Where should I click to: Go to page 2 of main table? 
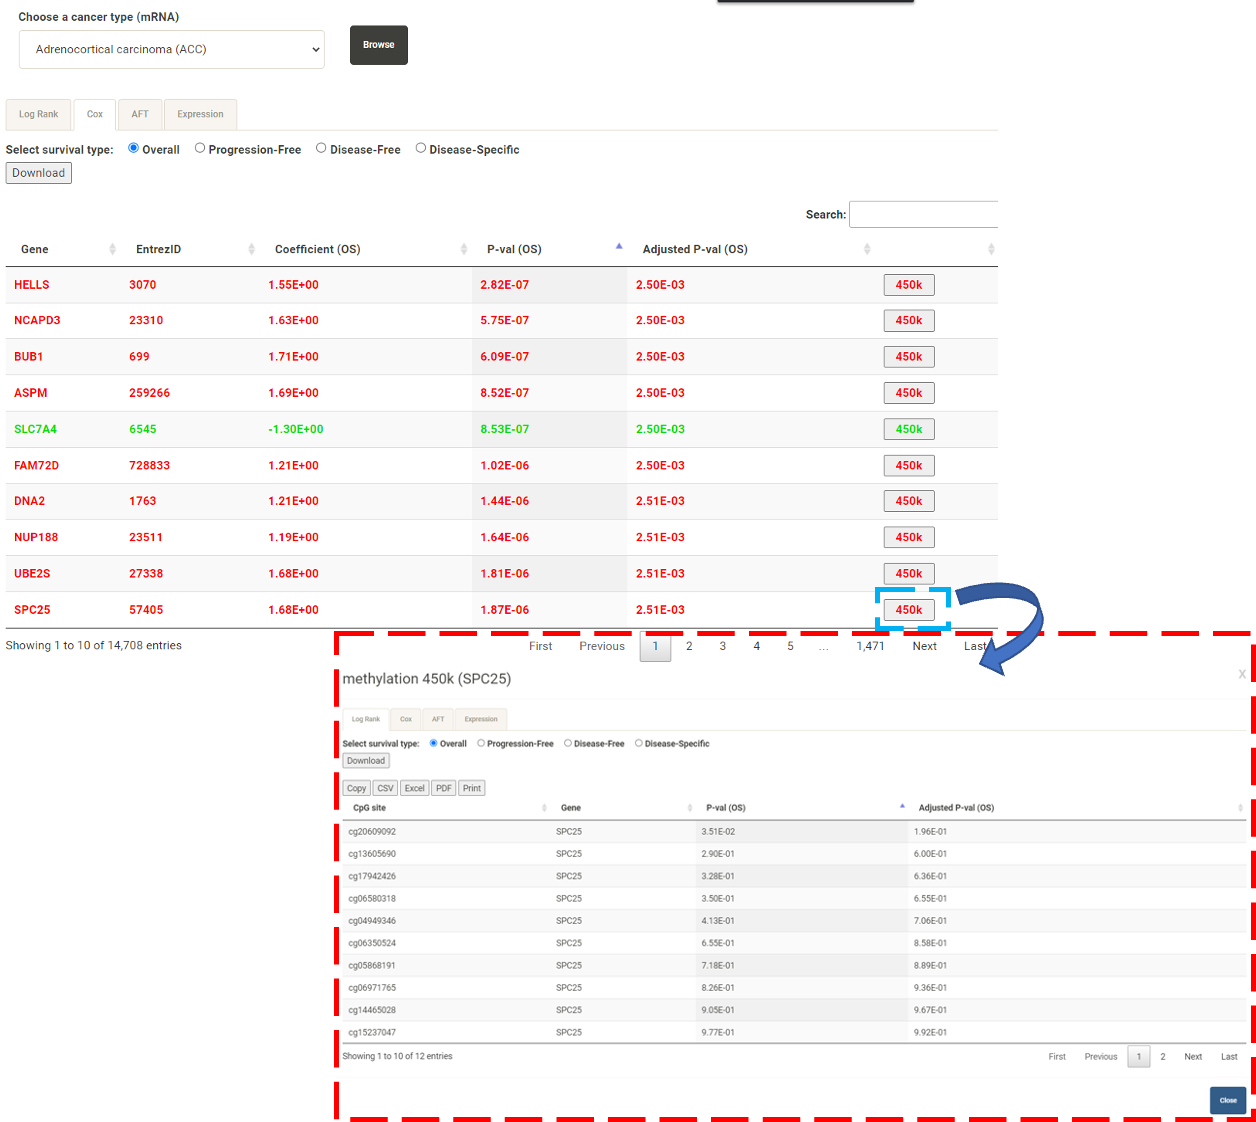coord(689,646)
